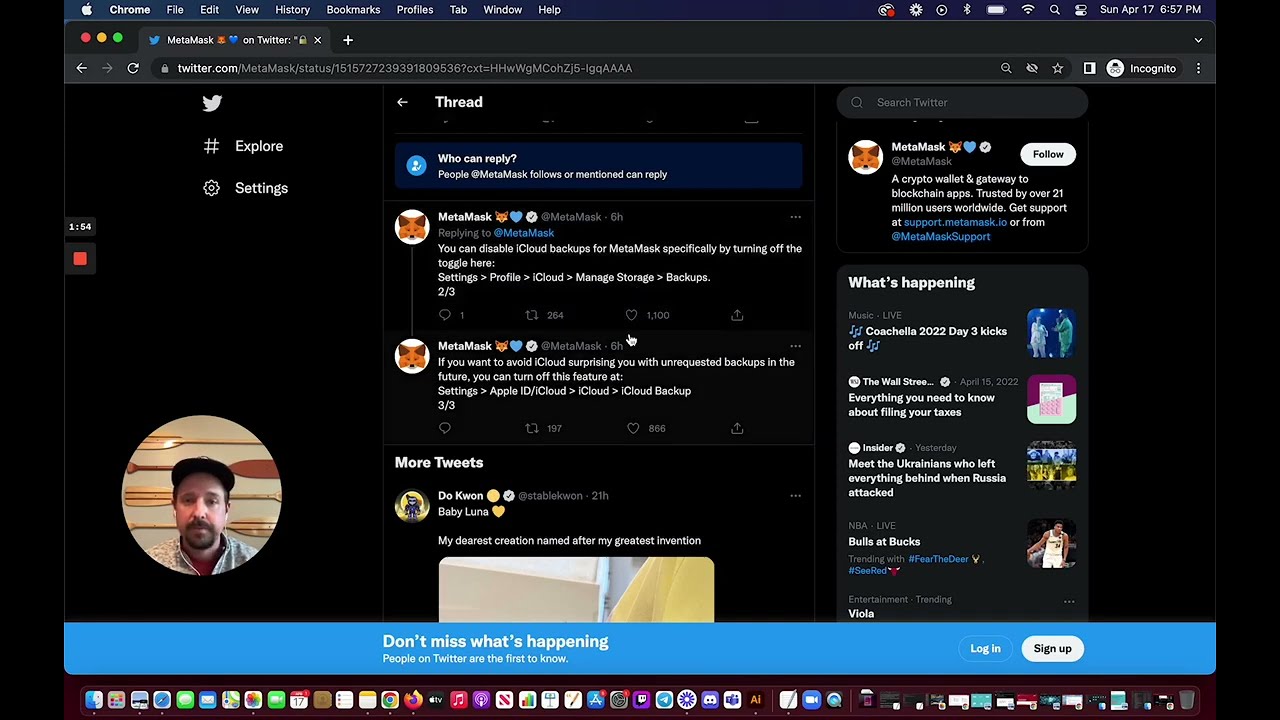Open more options for Viola trend
The height and width of the screenshot is (720, 1280).
pos(1069,601)
